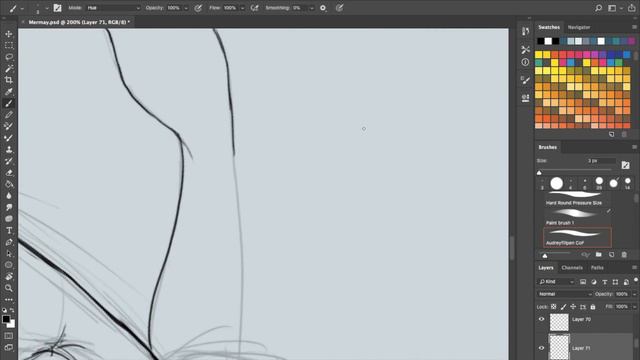Open Edit Toolbar three-dots button
This screenshot has width=640, height=360.
point(9,299)
